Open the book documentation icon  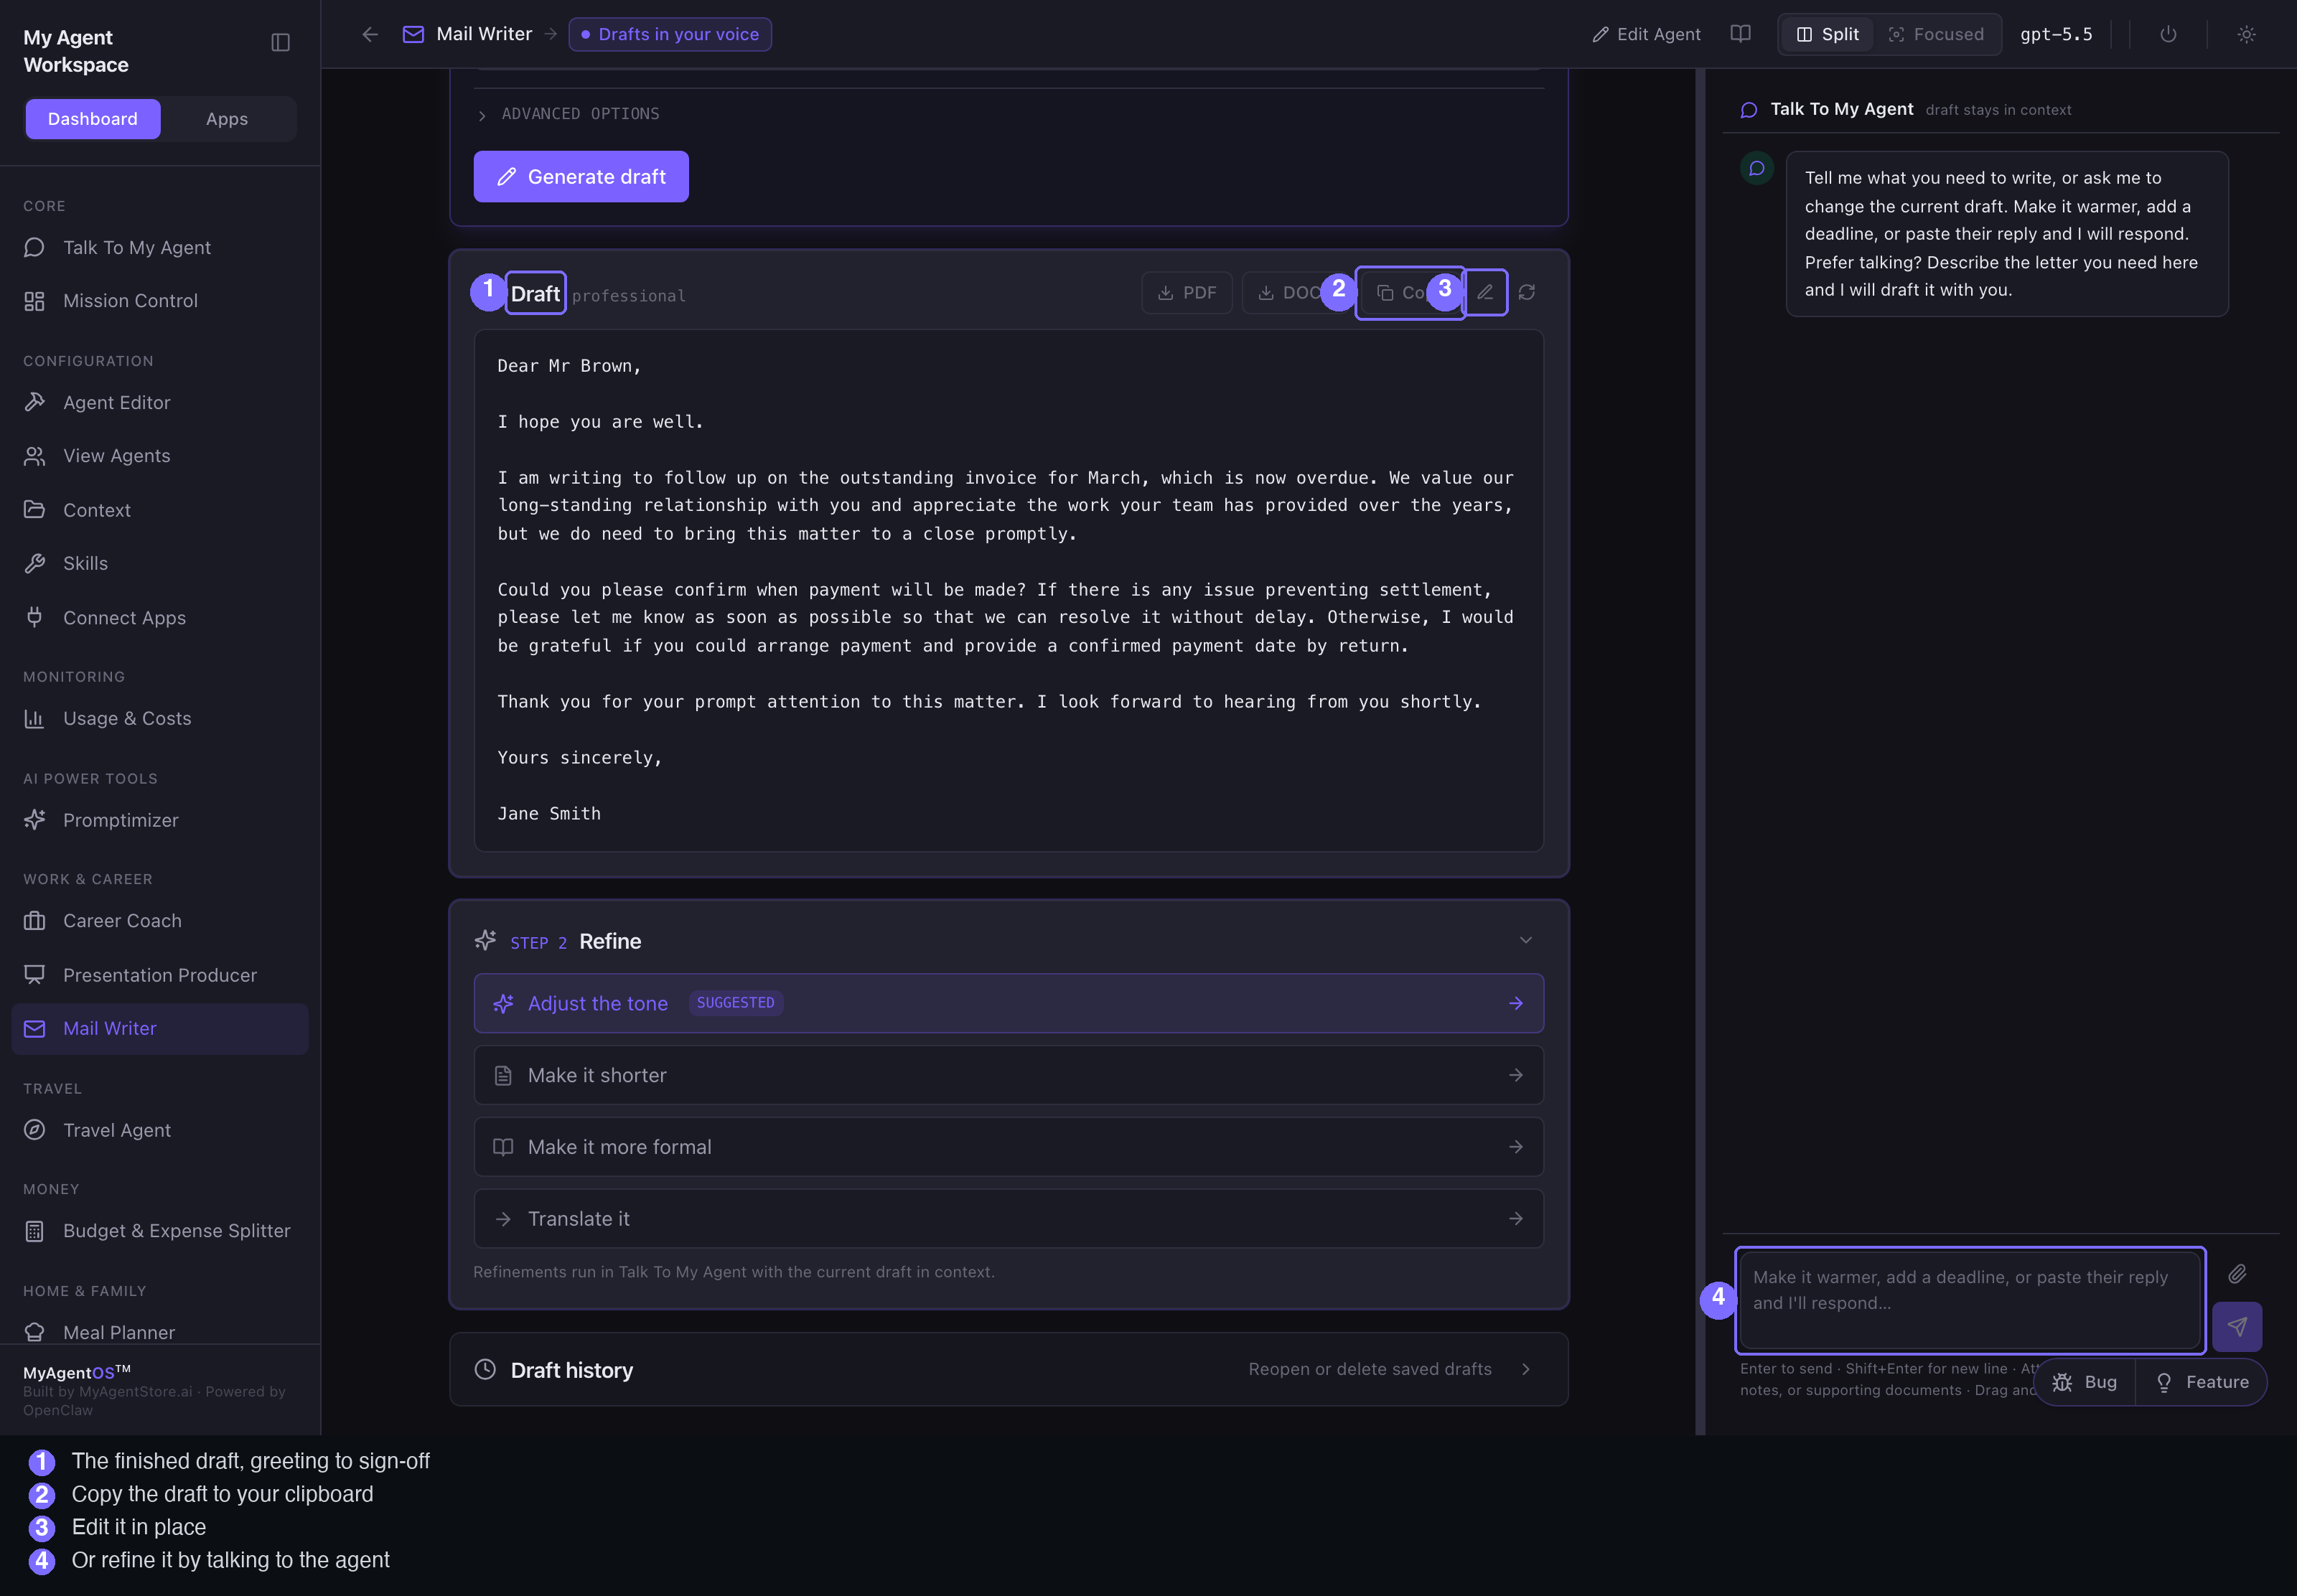pyautogui.click(x=1740, y=34)
